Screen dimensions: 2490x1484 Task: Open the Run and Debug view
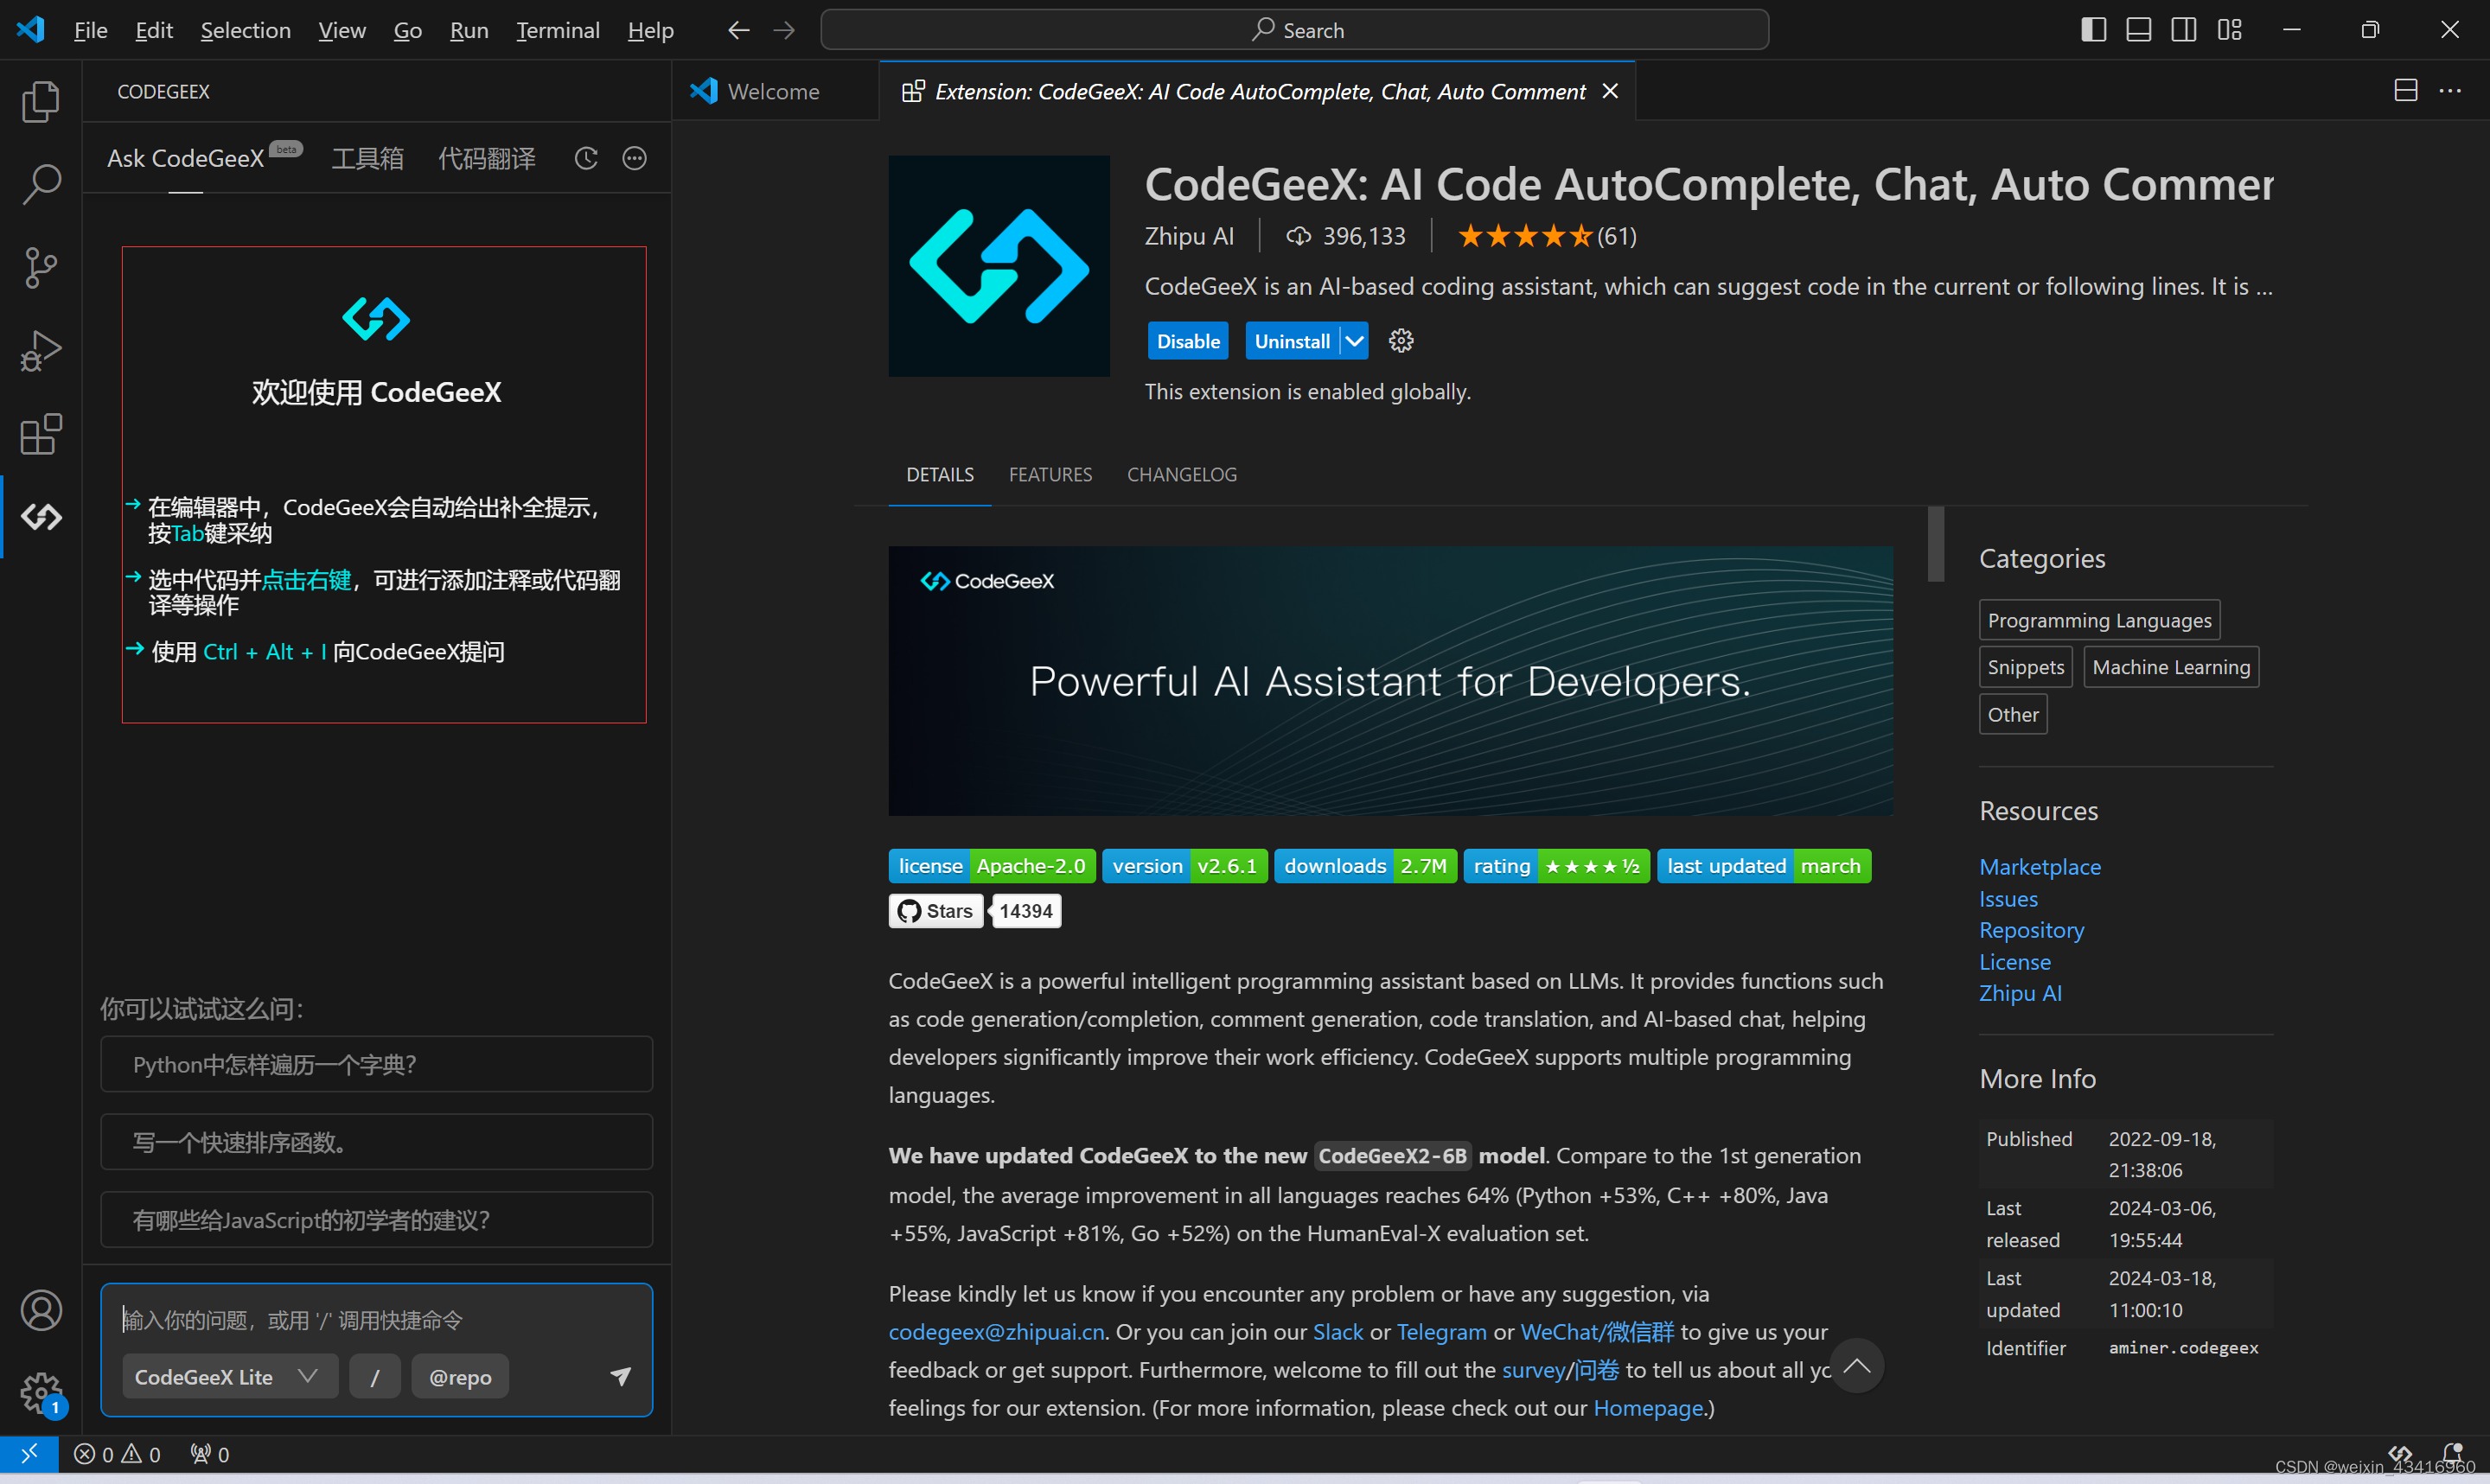point(41,351)
